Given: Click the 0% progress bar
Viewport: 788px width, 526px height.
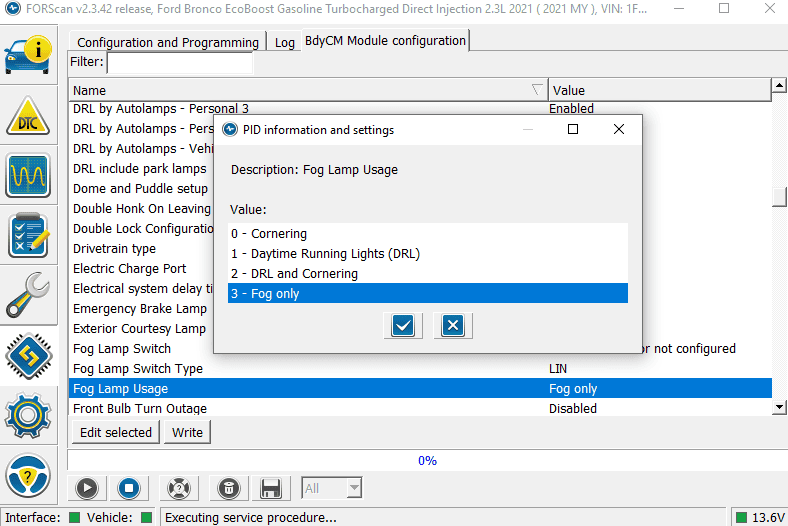Looking at the screenshot, I should coord(427,460).
